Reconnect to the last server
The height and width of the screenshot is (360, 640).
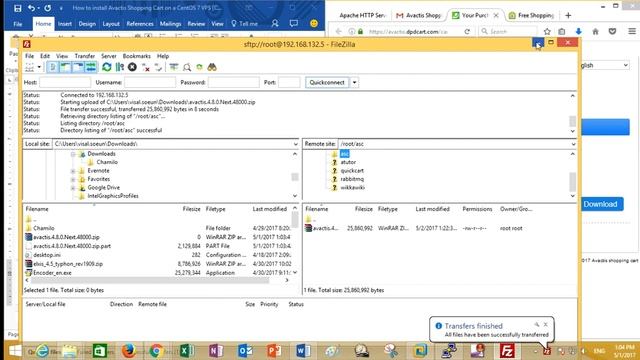(x=158, y=67)
